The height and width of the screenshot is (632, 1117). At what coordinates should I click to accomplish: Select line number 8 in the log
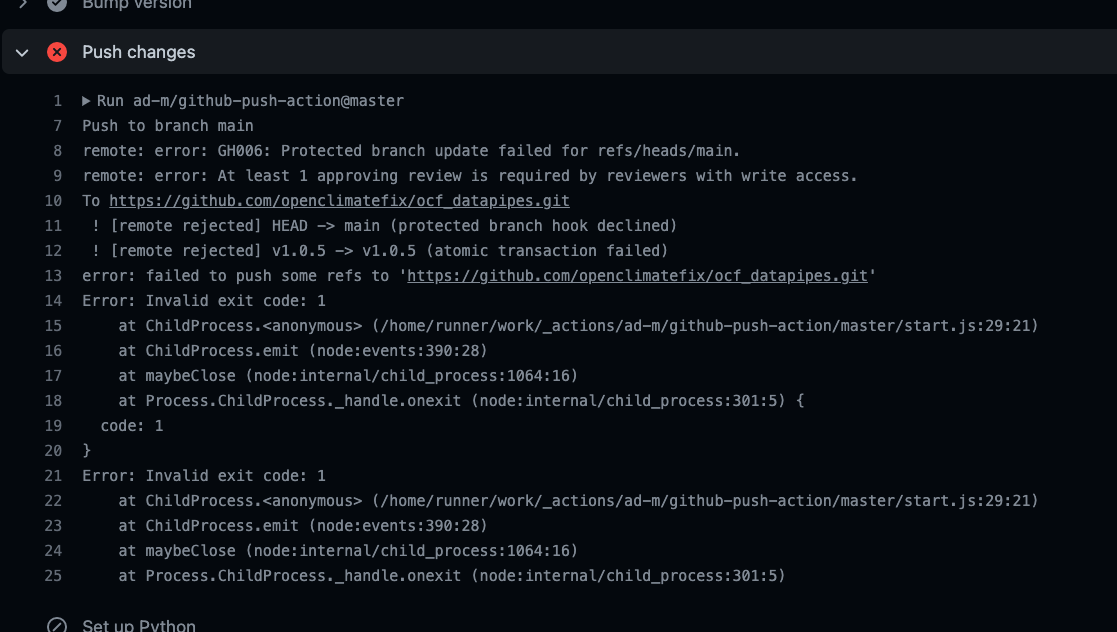(53, 150)
